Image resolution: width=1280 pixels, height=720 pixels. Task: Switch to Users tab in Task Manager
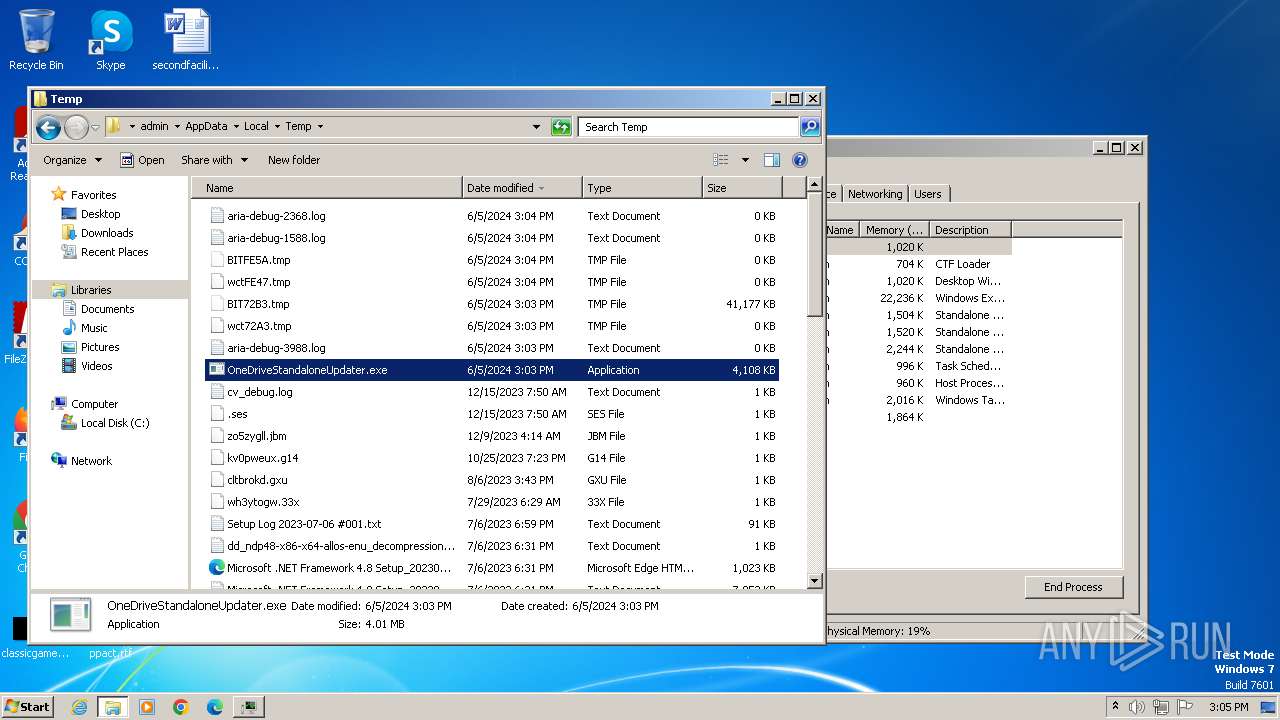point(928,194)
